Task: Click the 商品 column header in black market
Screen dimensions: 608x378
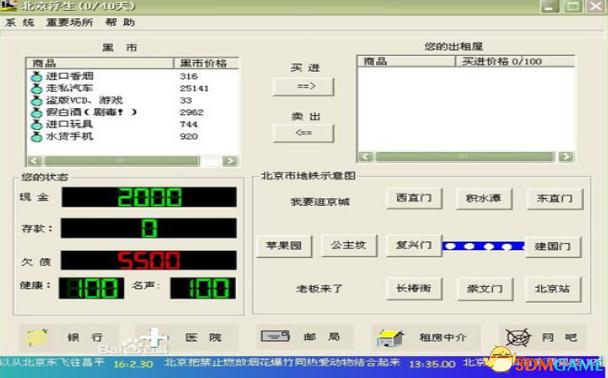Action: (x=100, y=63)
